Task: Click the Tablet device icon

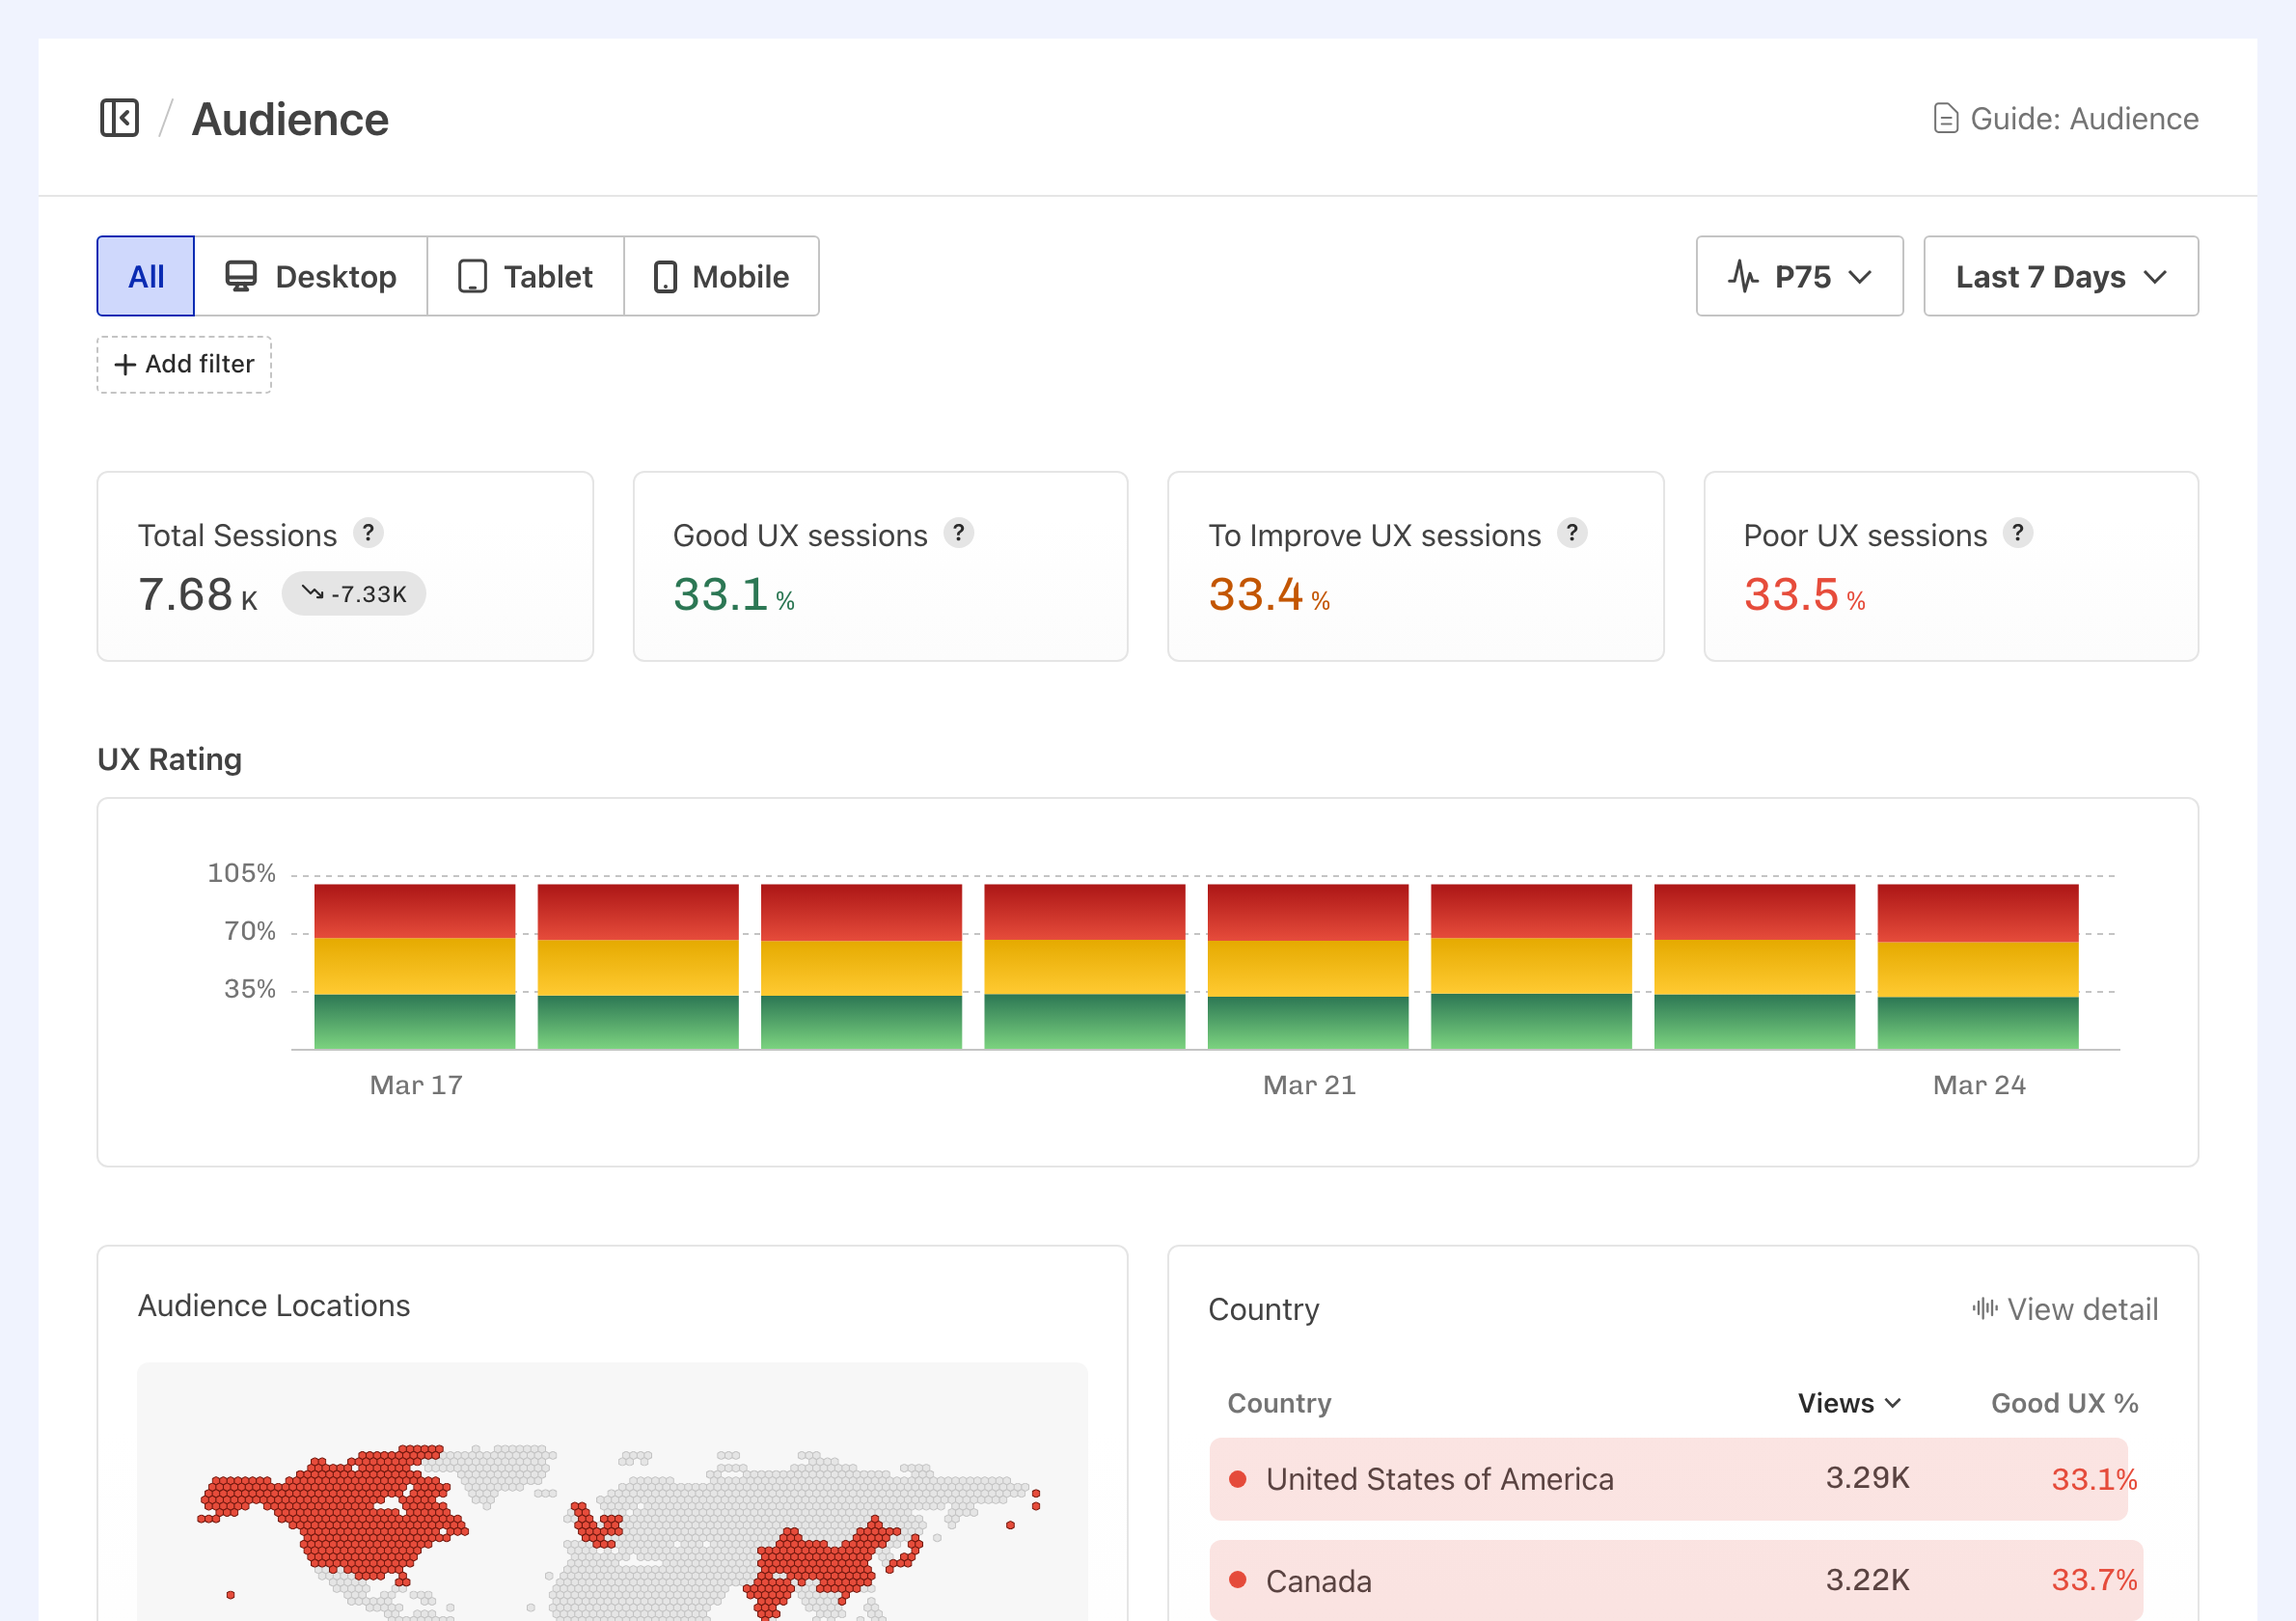Action: (472, 276)
